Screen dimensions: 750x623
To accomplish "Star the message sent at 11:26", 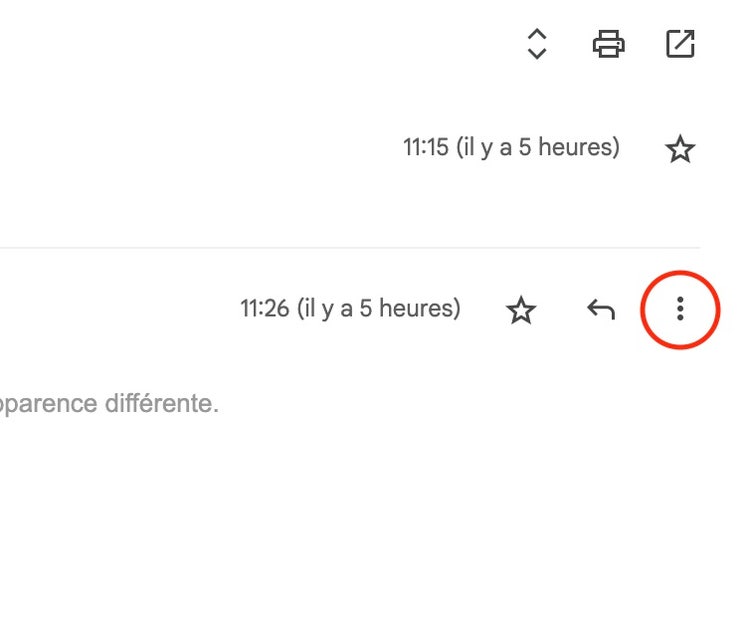I will (521, 310).
